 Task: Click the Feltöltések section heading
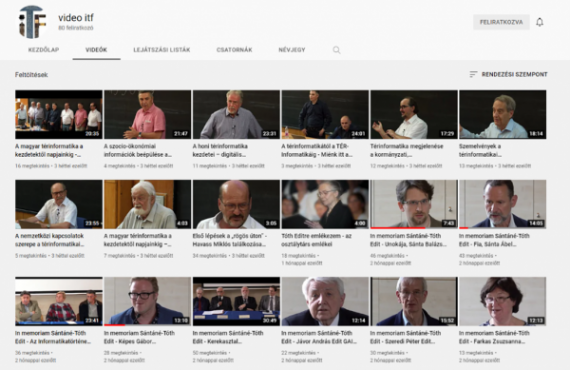[31, 75]
